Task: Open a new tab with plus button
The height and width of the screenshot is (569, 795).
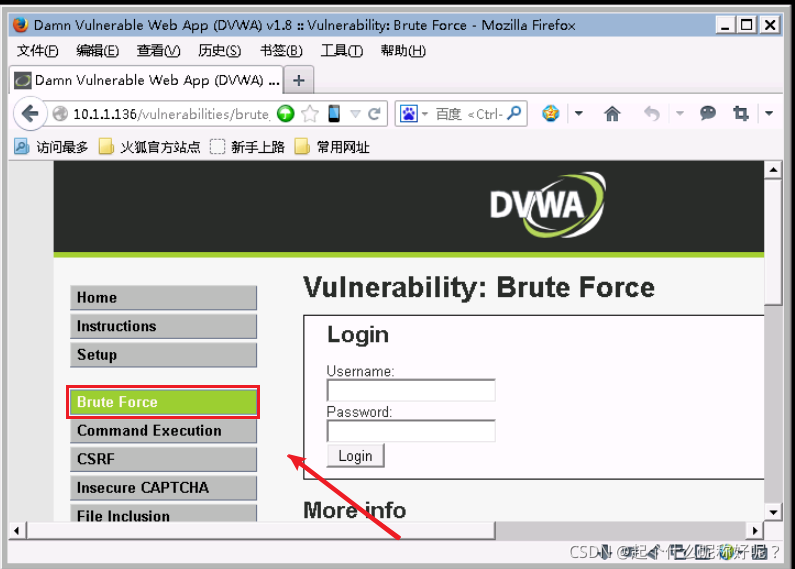Action: point(299,80)
